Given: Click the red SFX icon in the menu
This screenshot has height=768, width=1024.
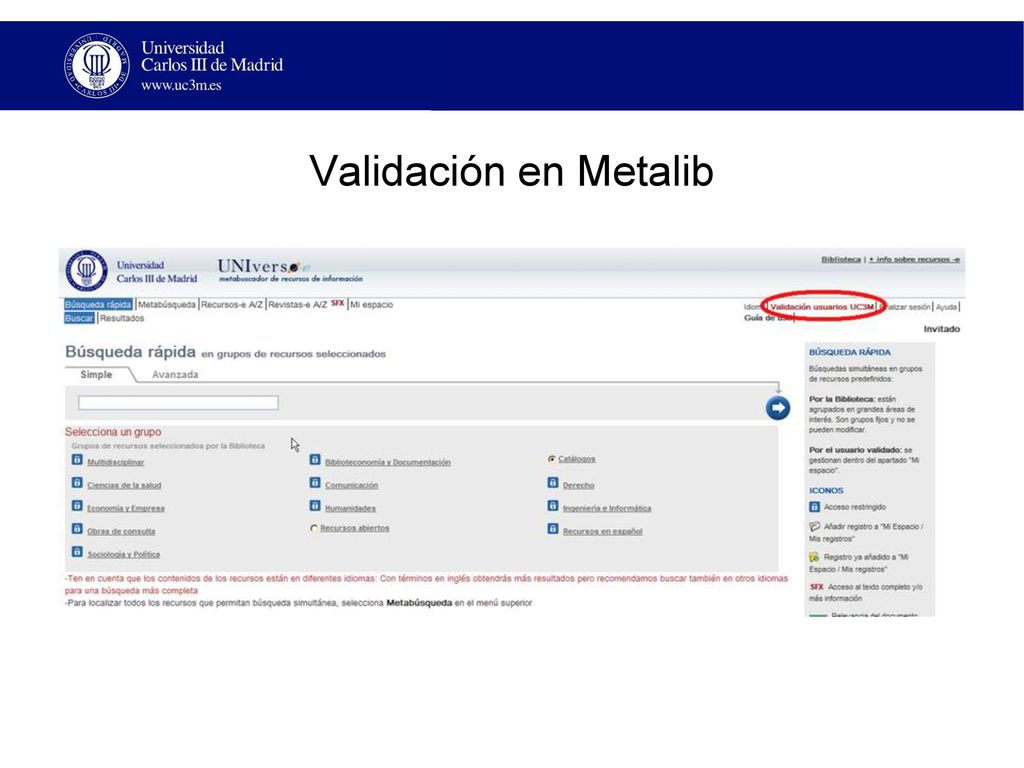Looking at the screenshot, I should click(x=337, y=303).
